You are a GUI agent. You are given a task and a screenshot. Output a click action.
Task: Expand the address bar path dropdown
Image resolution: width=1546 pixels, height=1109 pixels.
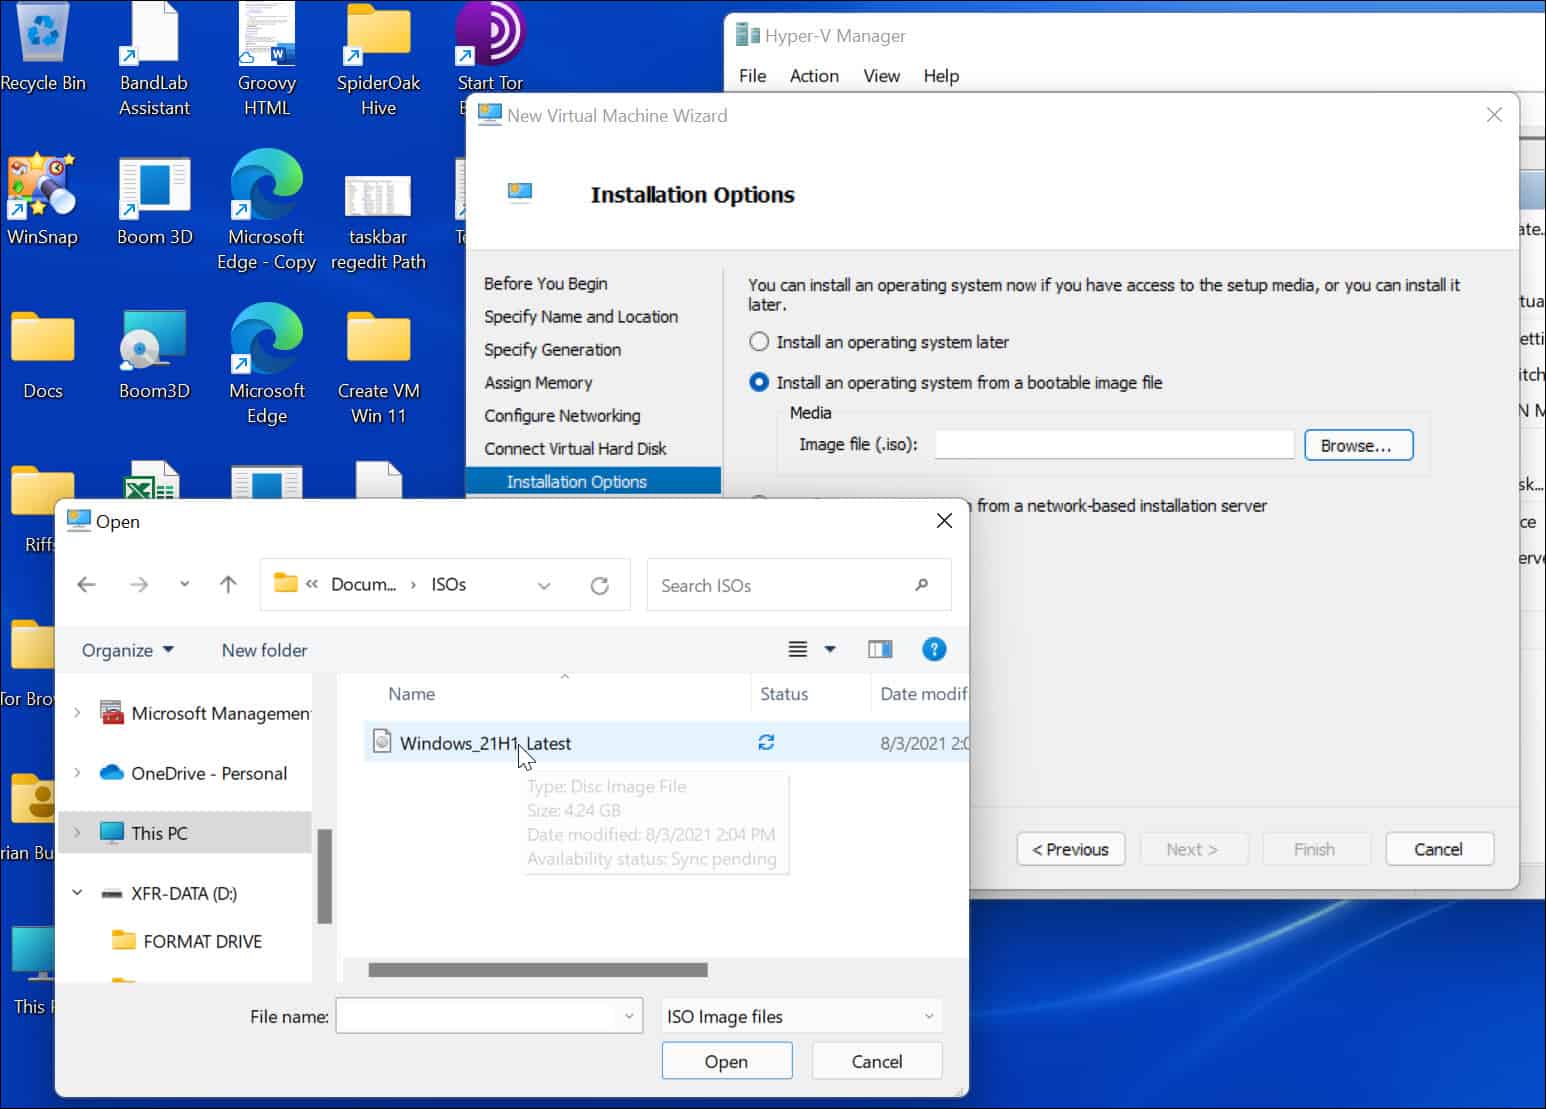coord(544,586)
